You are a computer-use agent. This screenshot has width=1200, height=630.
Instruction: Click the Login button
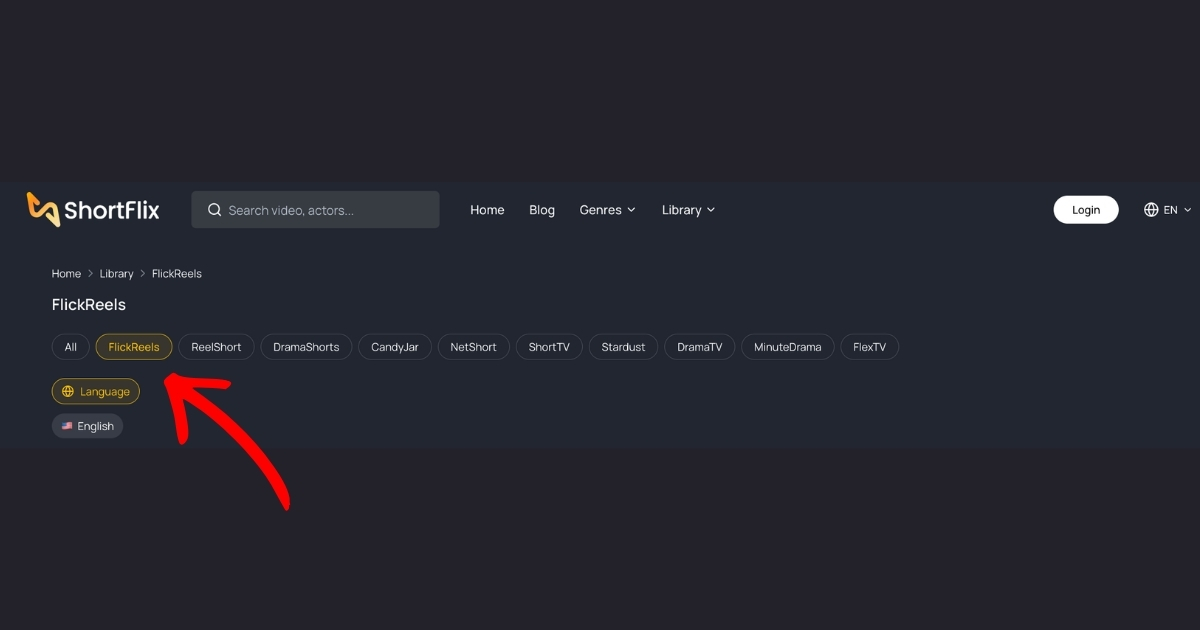pos(1086,209)
